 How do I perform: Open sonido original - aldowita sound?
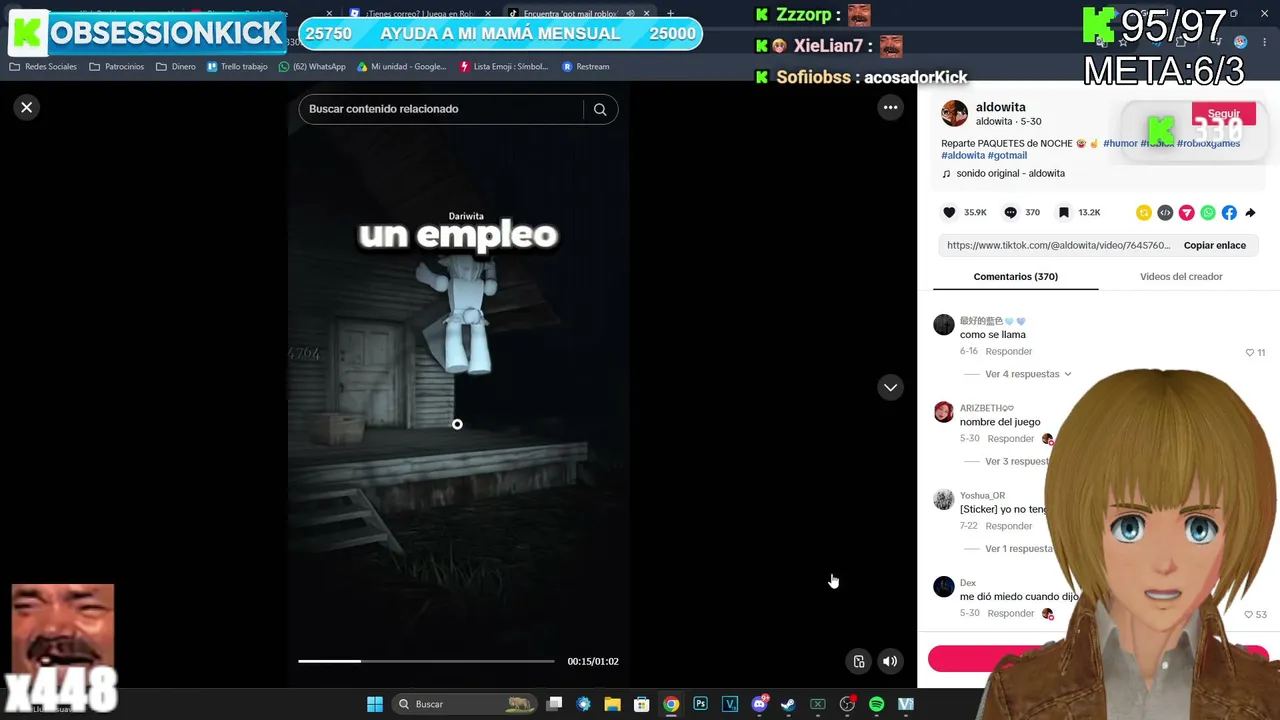tap(1010, 173)
